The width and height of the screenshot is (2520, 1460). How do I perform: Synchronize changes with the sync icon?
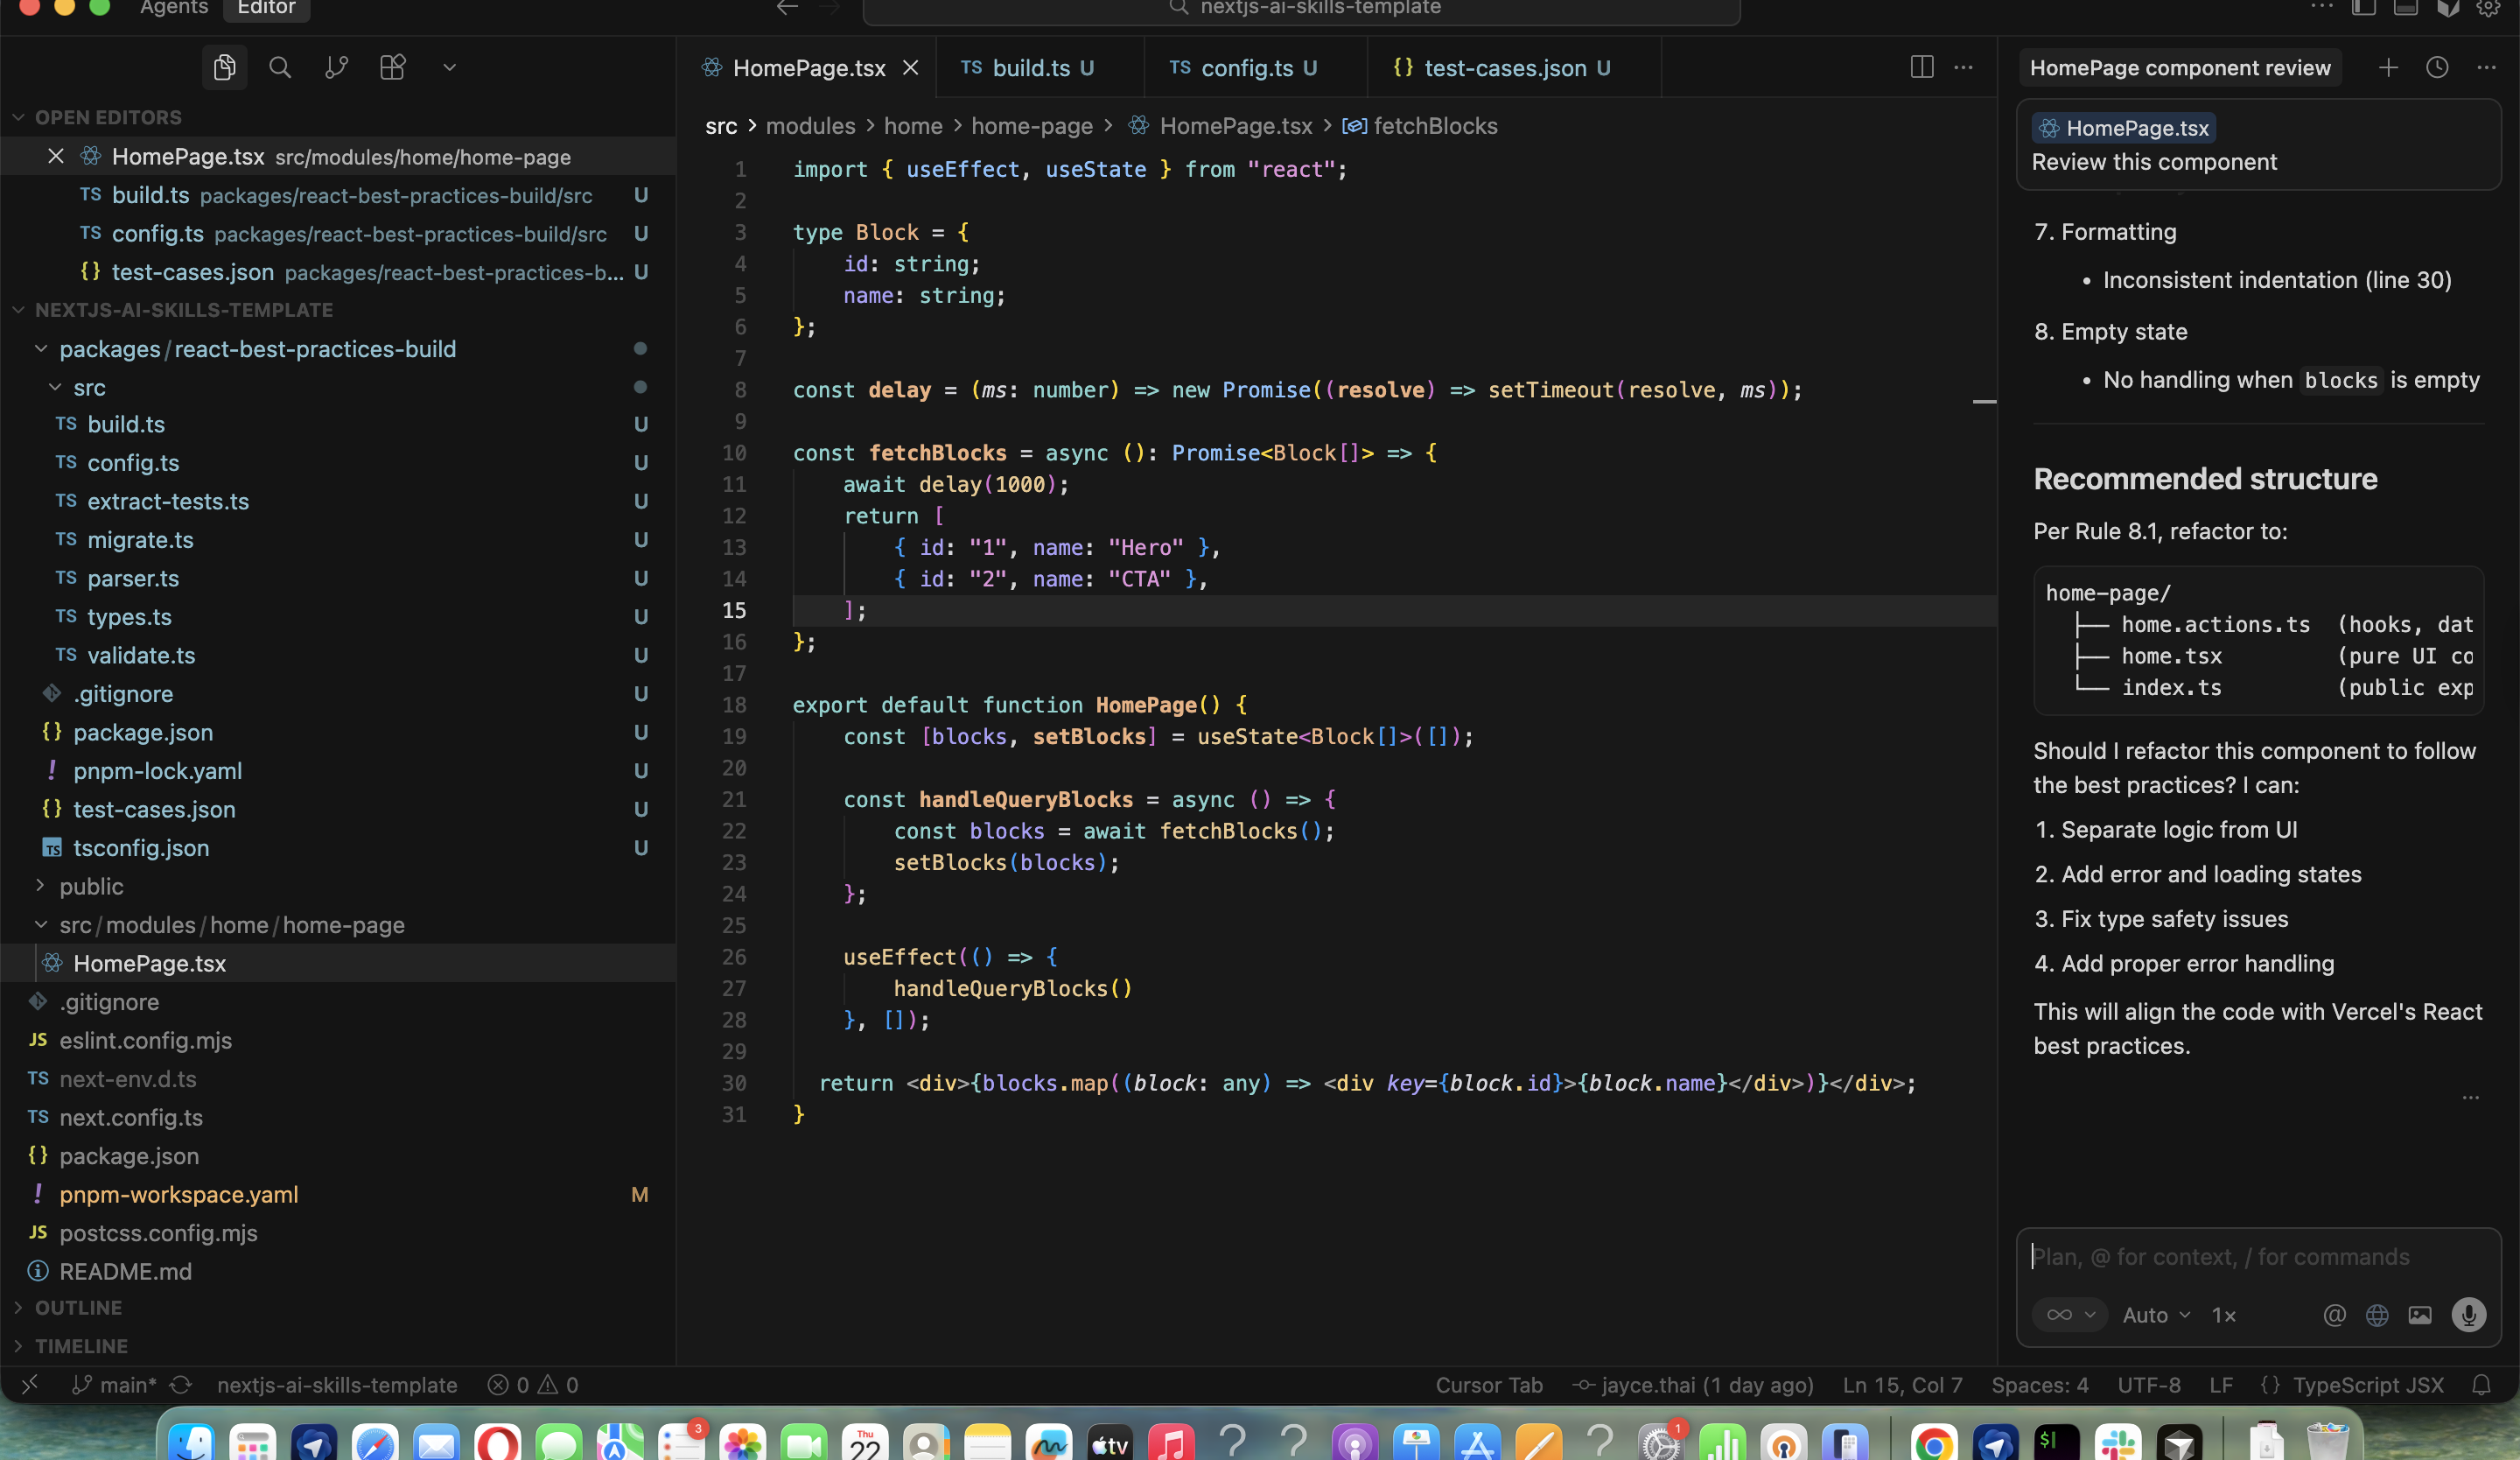[x=181, y=1385]
